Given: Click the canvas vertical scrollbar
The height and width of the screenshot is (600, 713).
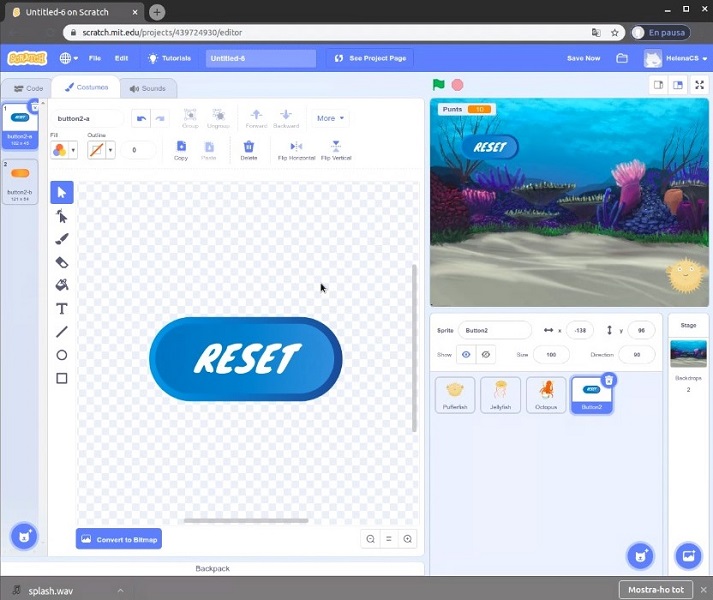Looking at the screenshot, I should (414, 348).
